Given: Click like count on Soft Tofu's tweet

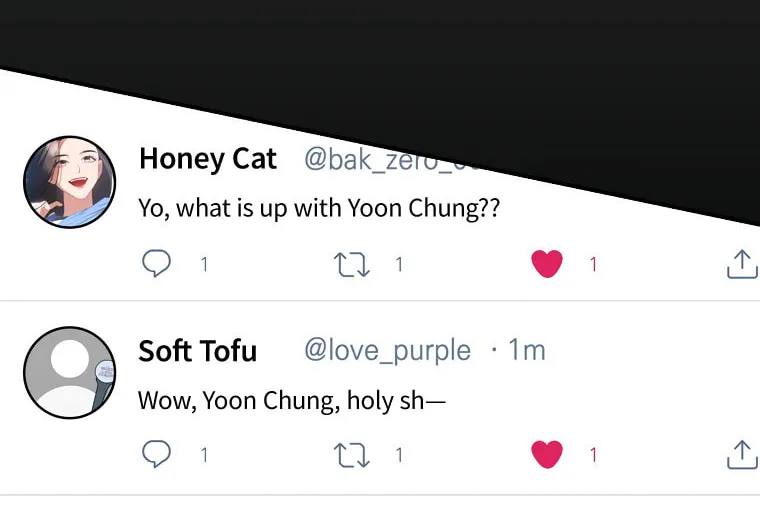Looking at the screenshot, I should point(593,456).
